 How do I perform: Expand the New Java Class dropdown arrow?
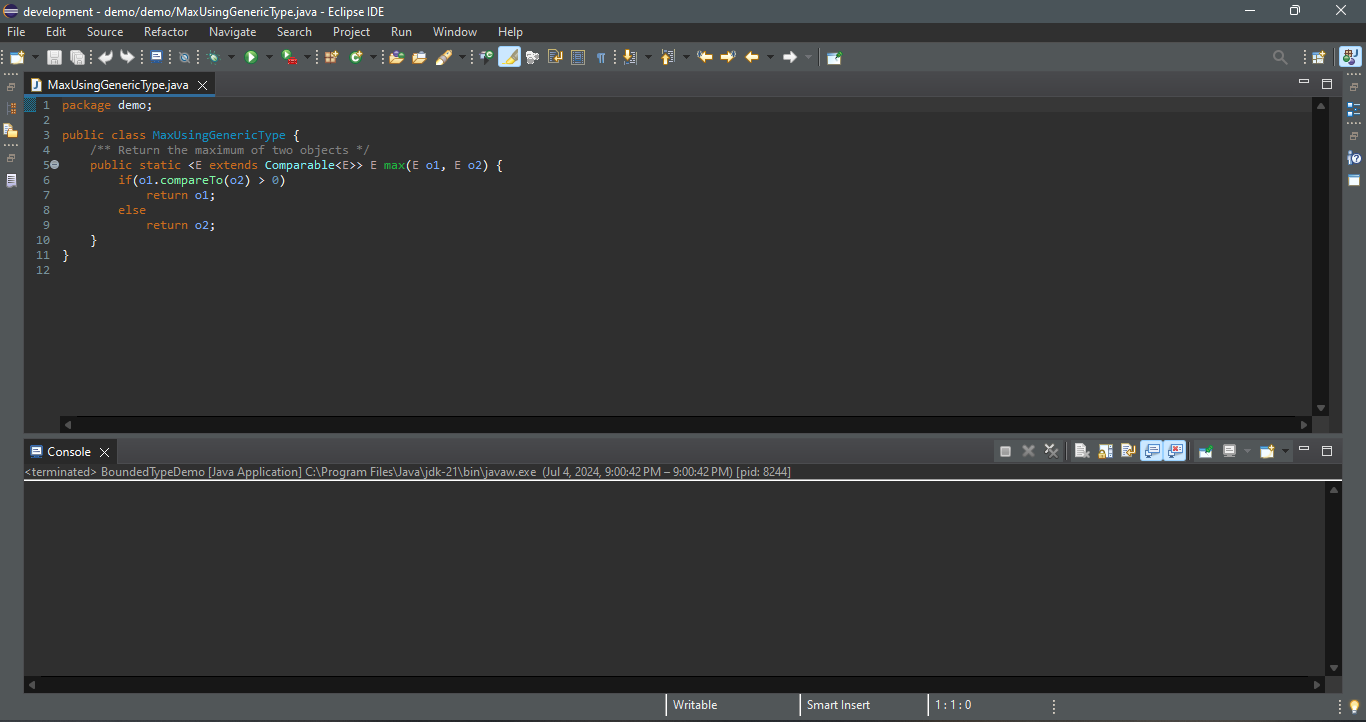point(373,57)
